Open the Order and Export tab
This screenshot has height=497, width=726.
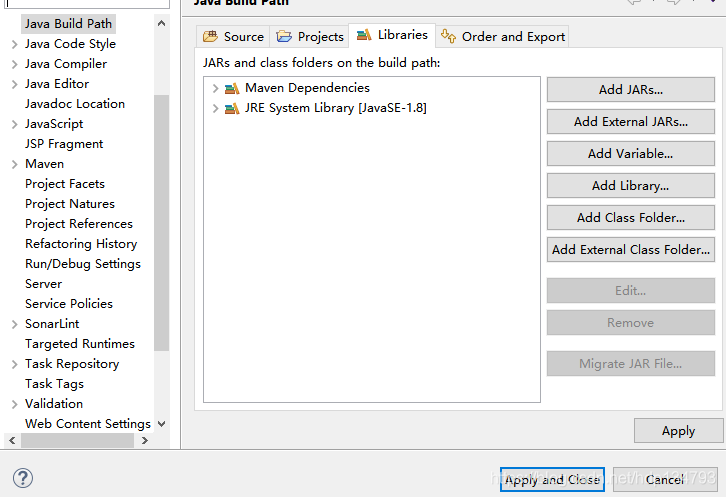click(502, 37)
